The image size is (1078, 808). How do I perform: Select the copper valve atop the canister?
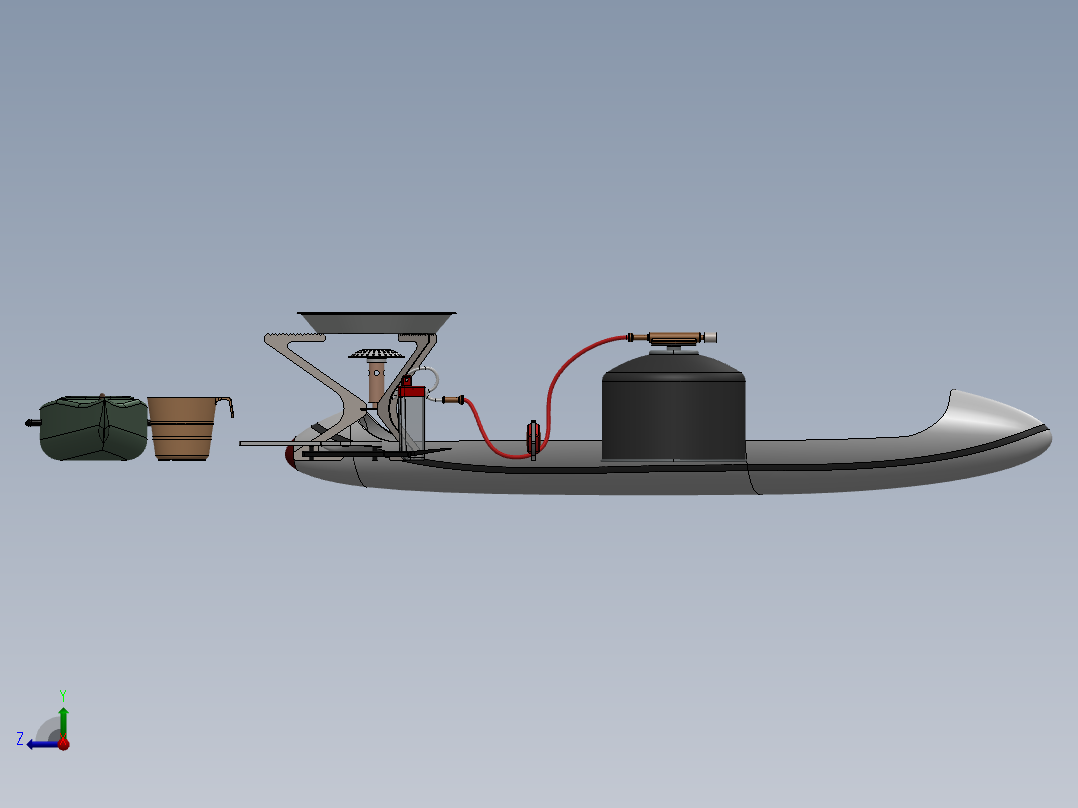point(672,338)
